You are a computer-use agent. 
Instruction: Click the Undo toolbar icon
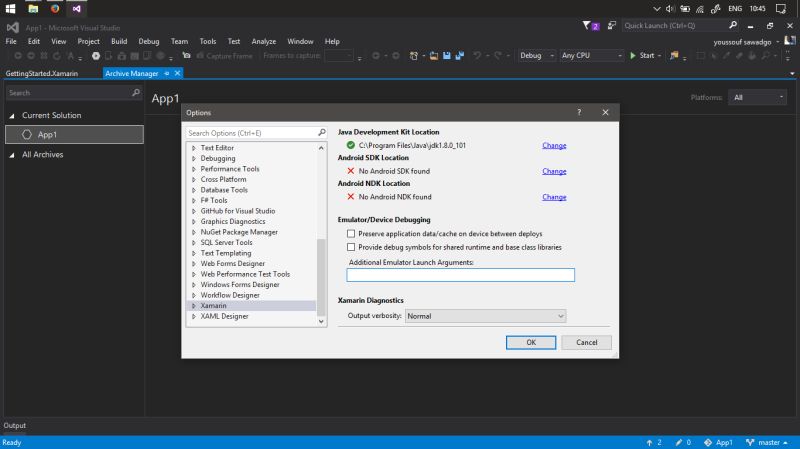coord(477,56)
